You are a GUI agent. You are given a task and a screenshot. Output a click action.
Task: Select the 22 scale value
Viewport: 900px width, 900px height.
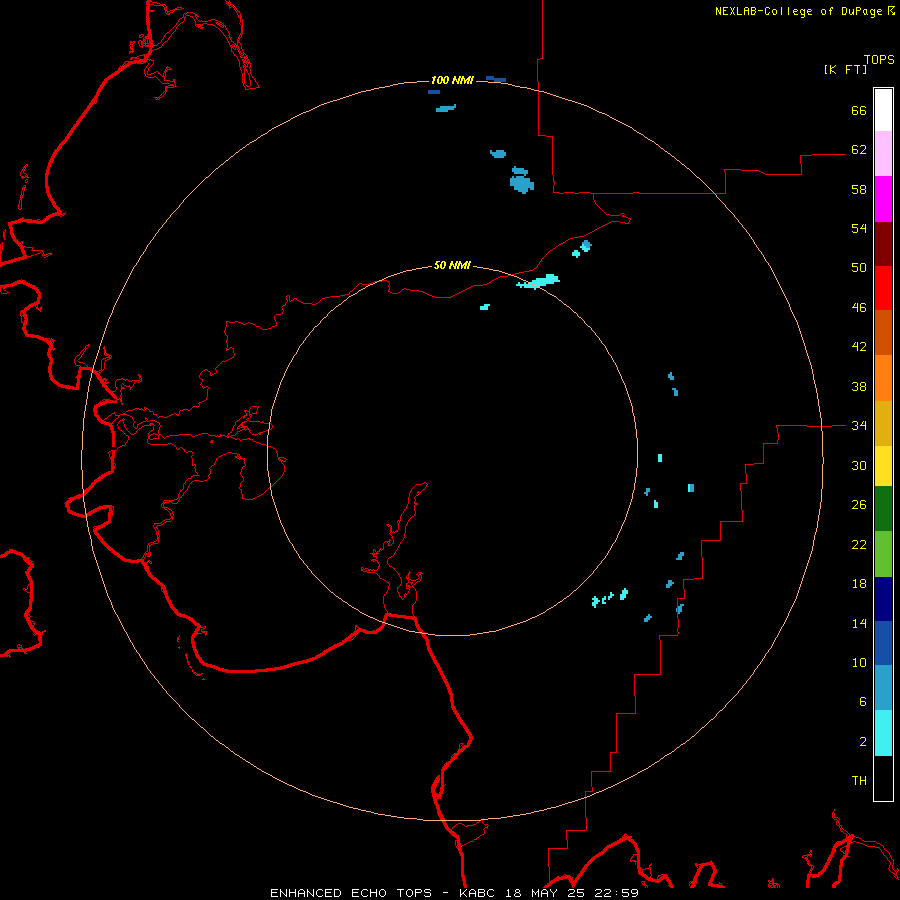pyautogui.click(x=859, y=545)
